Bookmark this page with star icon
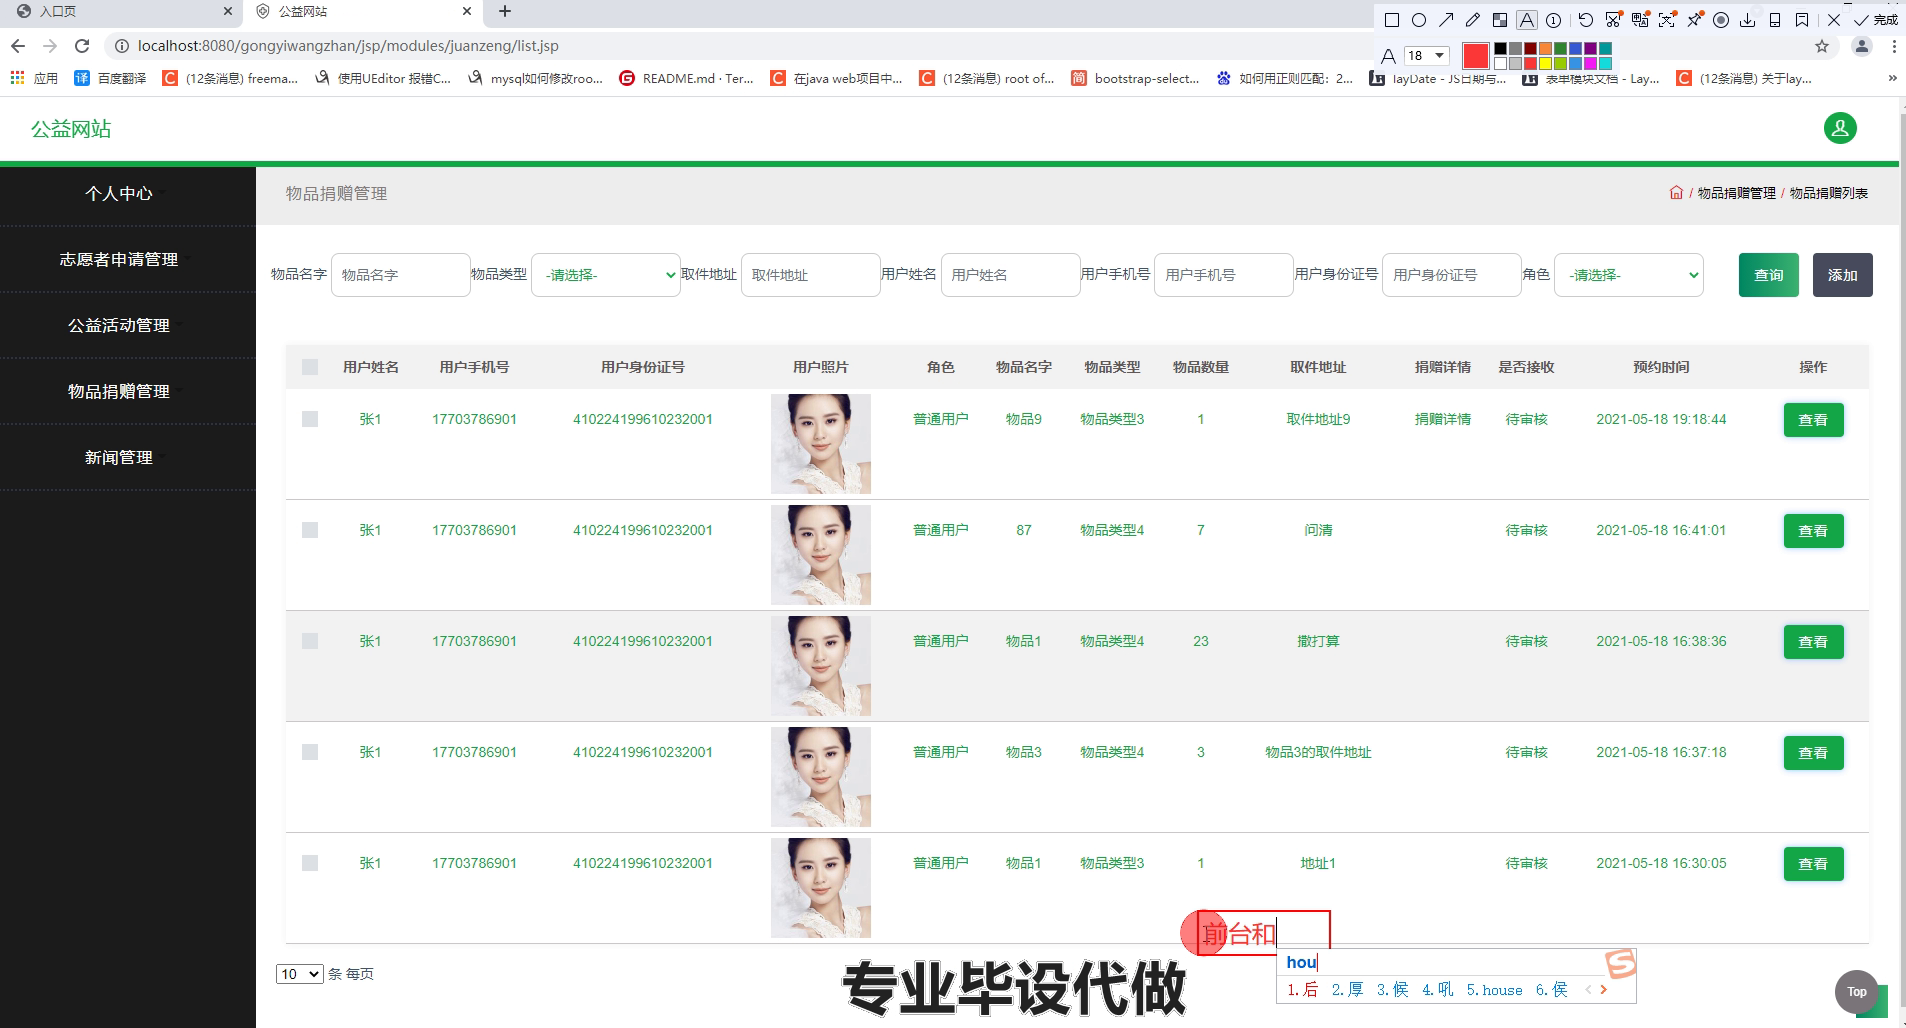Viewport: 1906px width, 1028px height. [1822, 46]
